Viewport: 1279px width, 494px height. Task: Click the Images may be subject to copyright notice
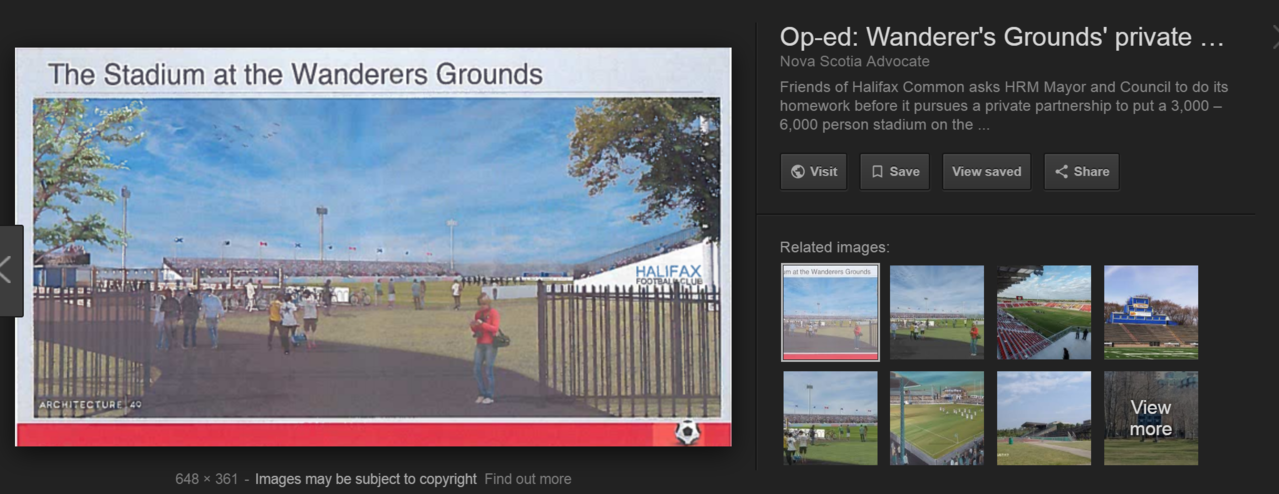(365, 479)
